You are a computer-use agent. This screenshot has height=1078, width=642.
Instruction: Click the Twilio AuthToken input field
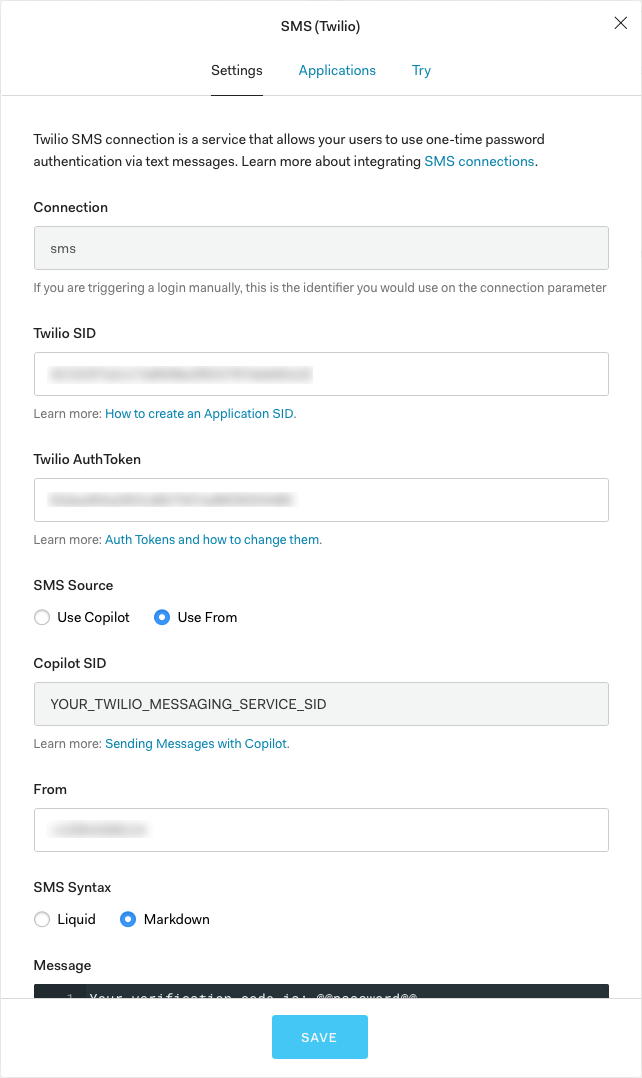321,500
